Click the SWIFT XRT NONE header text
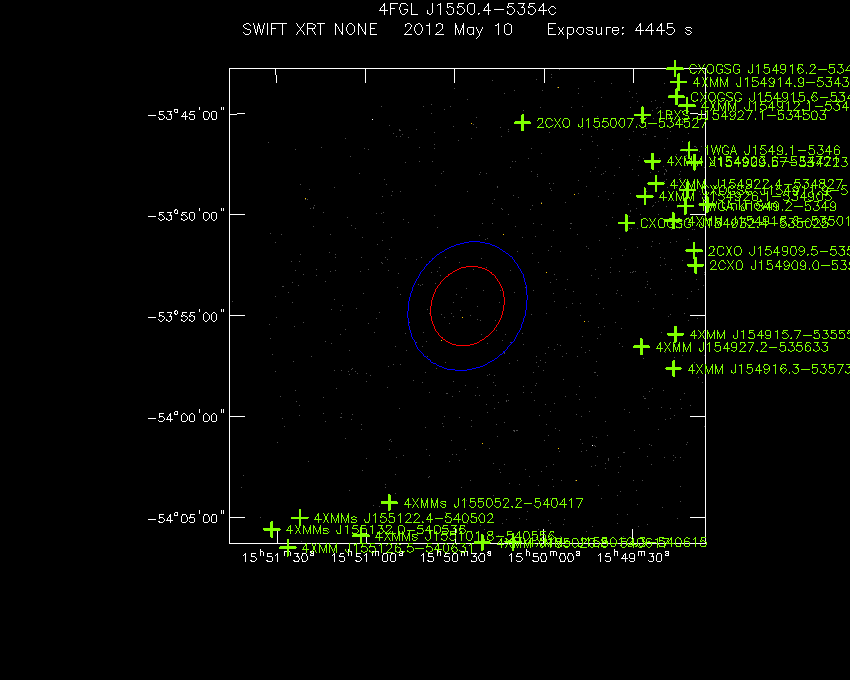The width and height of the screenshot is (850, 680). tap(310, 29)
